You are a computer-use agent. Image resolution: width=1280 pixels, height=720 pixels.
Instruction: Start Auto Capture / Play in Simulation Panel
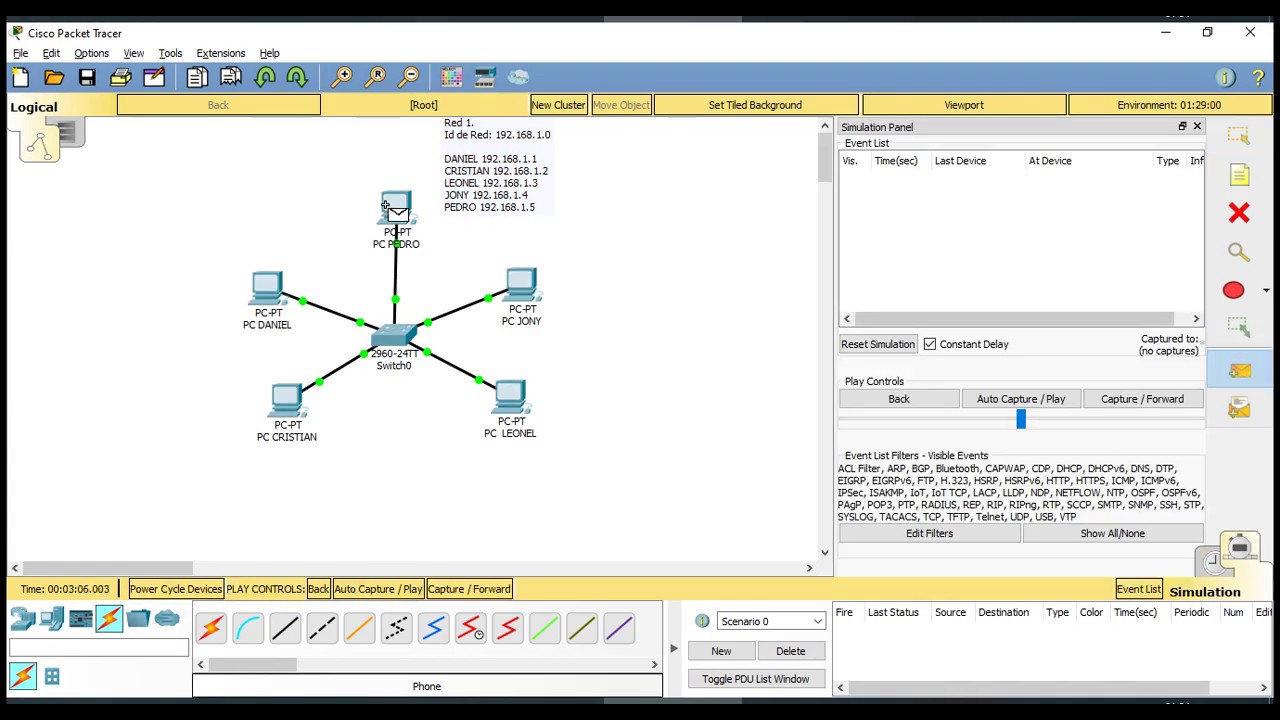tap(1021, 399)
